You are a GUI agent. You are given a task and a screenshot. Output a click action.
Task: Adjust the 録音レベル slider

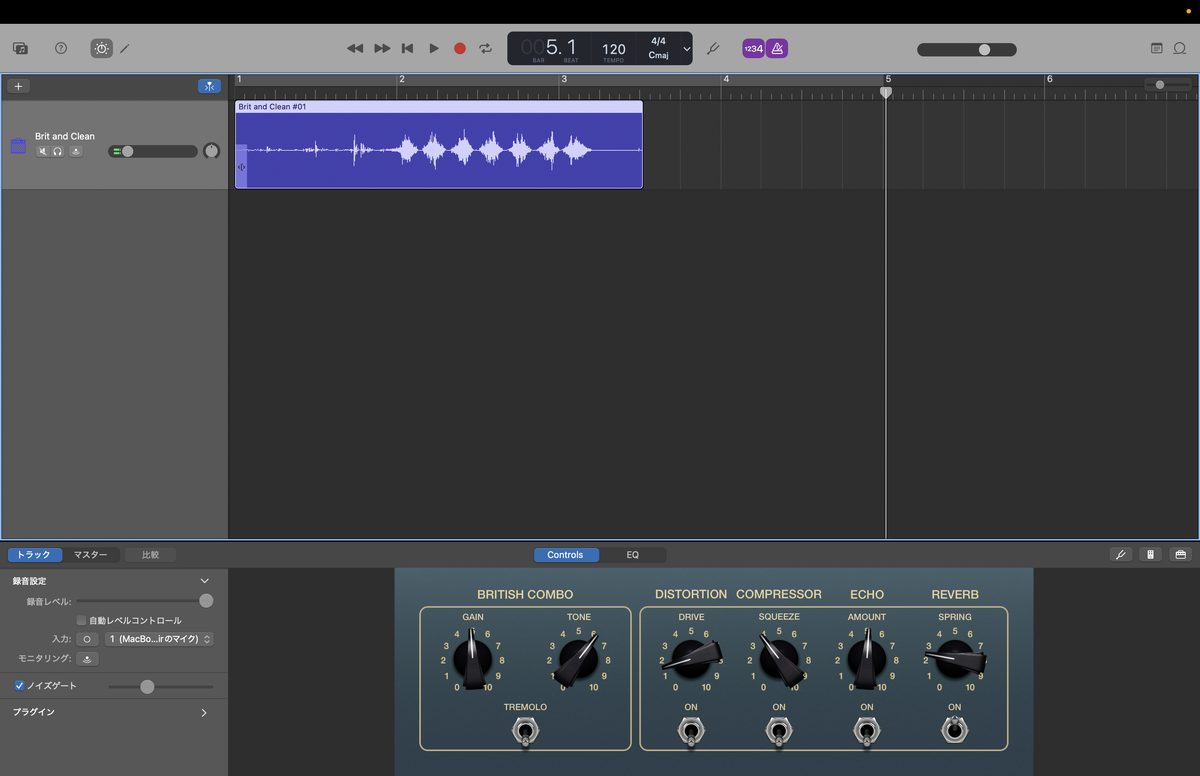[145, 601]
